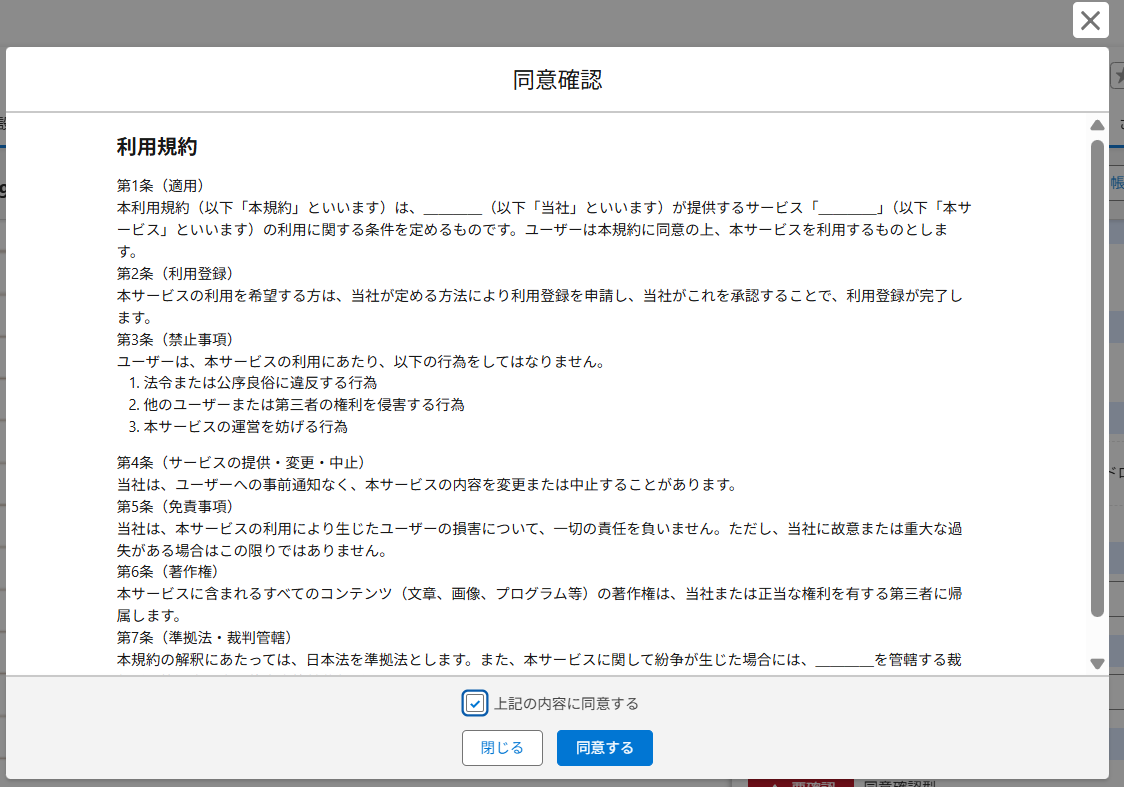Click the 第2条（利用登録） heading
Viewport: 1124px width, 787px height.
pos(175,274)
